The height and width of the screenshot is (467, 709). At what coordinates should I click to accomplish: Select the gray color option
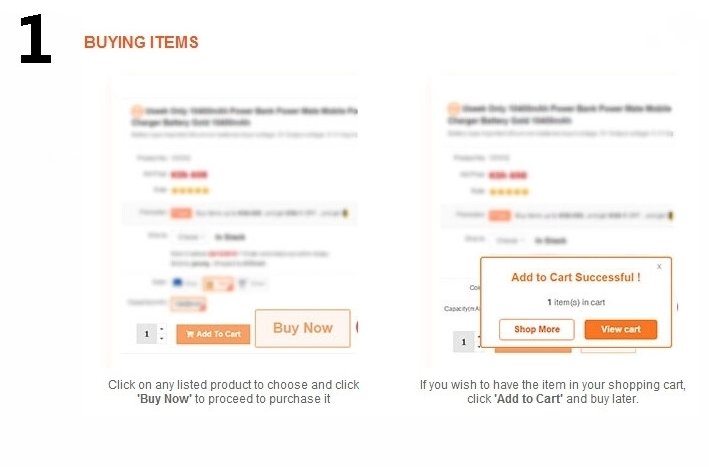pos(252,283)
